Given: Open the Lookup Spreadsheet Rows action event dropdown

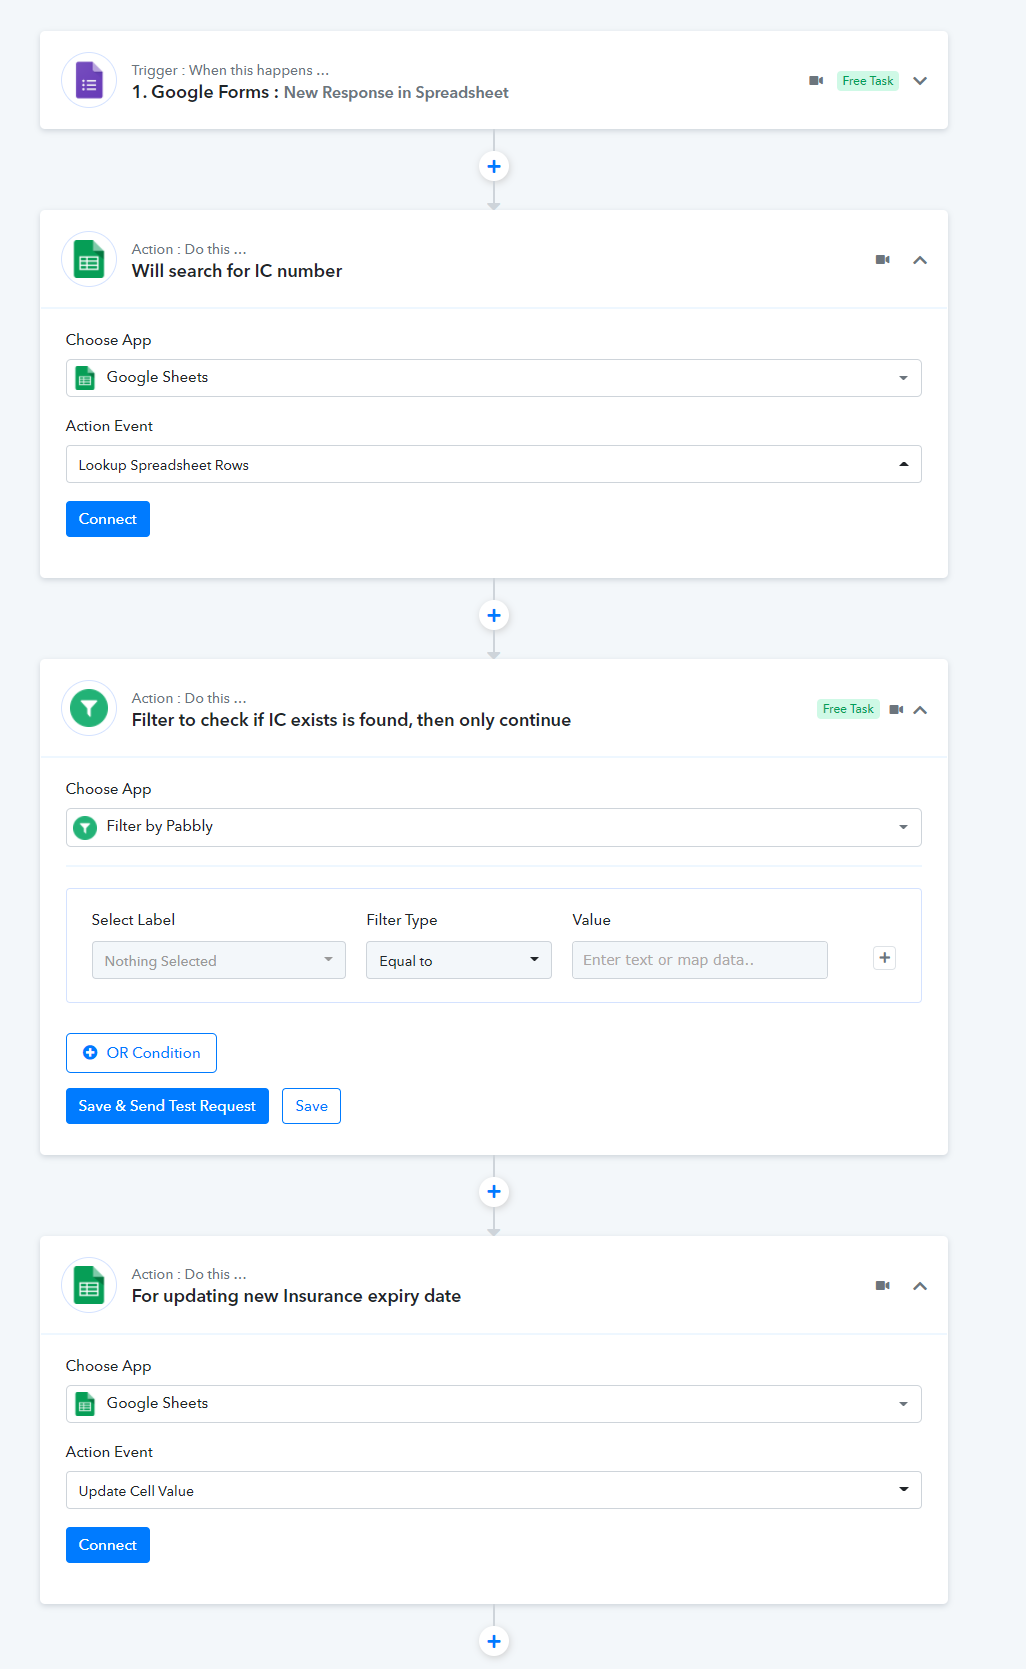Looking at the screenshot, I should [493, 464].
